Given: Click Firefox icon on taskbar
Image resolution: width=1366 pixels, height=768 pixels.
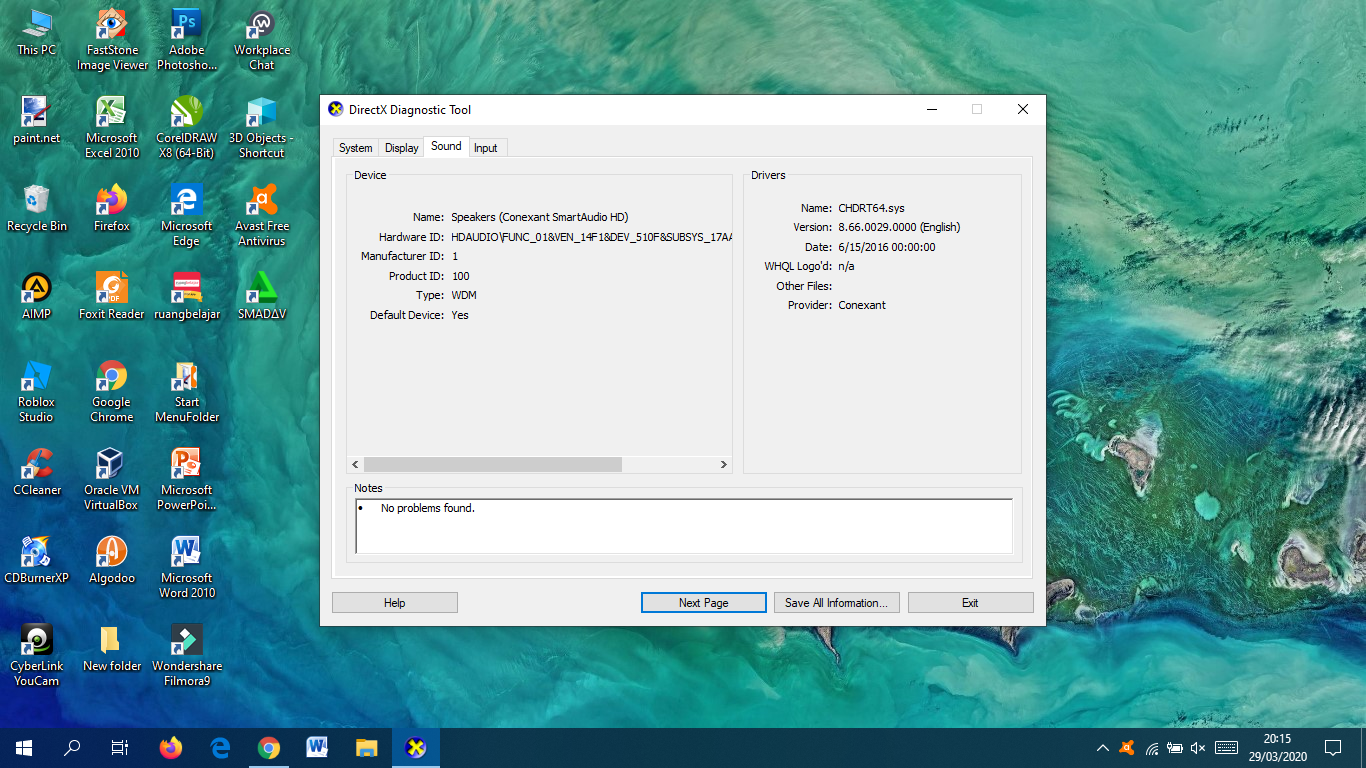Looking at the screenshot, I should [171, 748].
